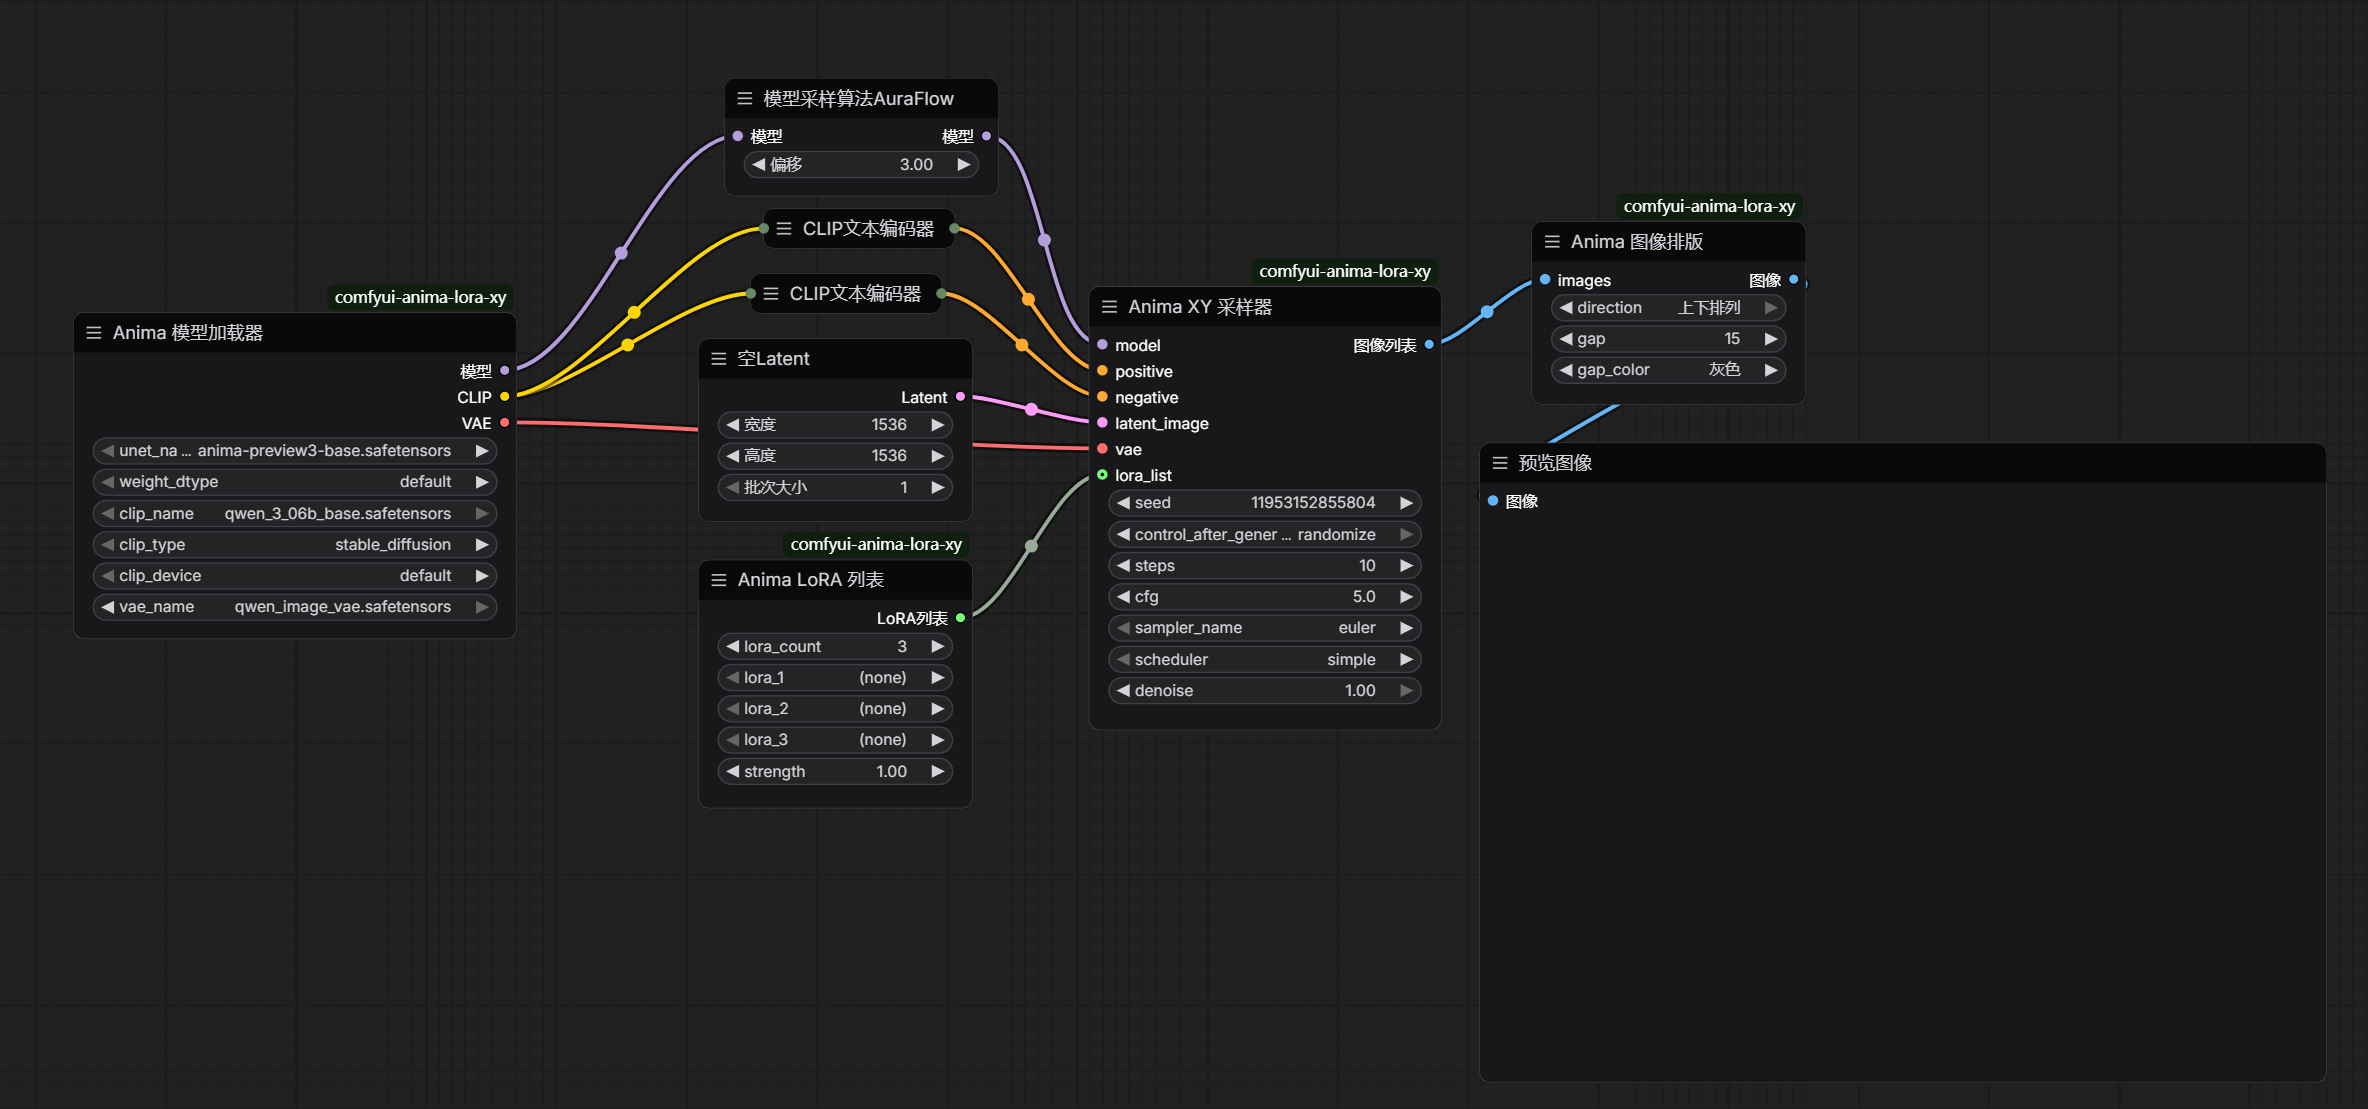Click the negative input socket

1103,397
